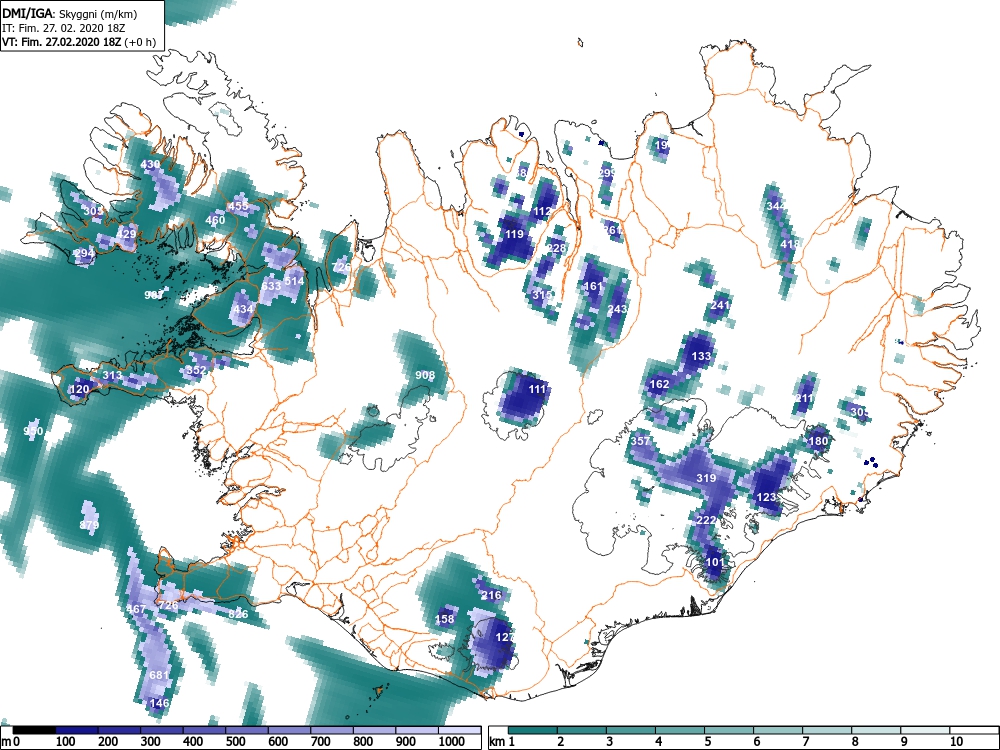Click visibility value 950 over the sea
This screenshot has height=750, width=1000.
(x=33, y=431)
